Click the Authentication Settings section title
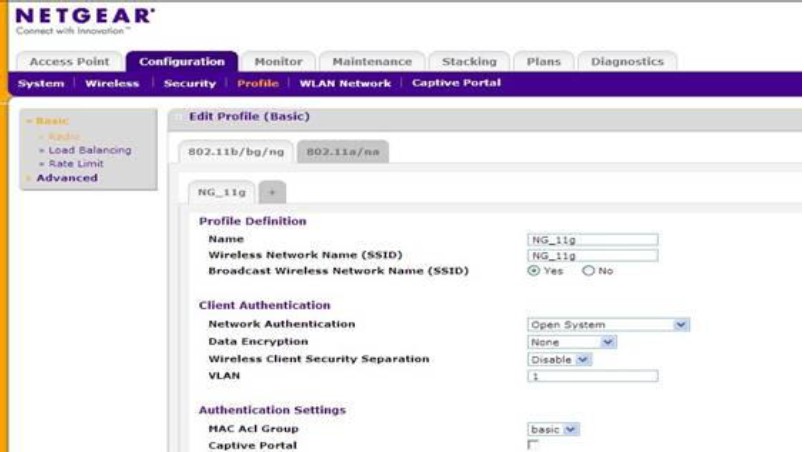The height and width of the screenshot is (452, 804). (272, 410)
